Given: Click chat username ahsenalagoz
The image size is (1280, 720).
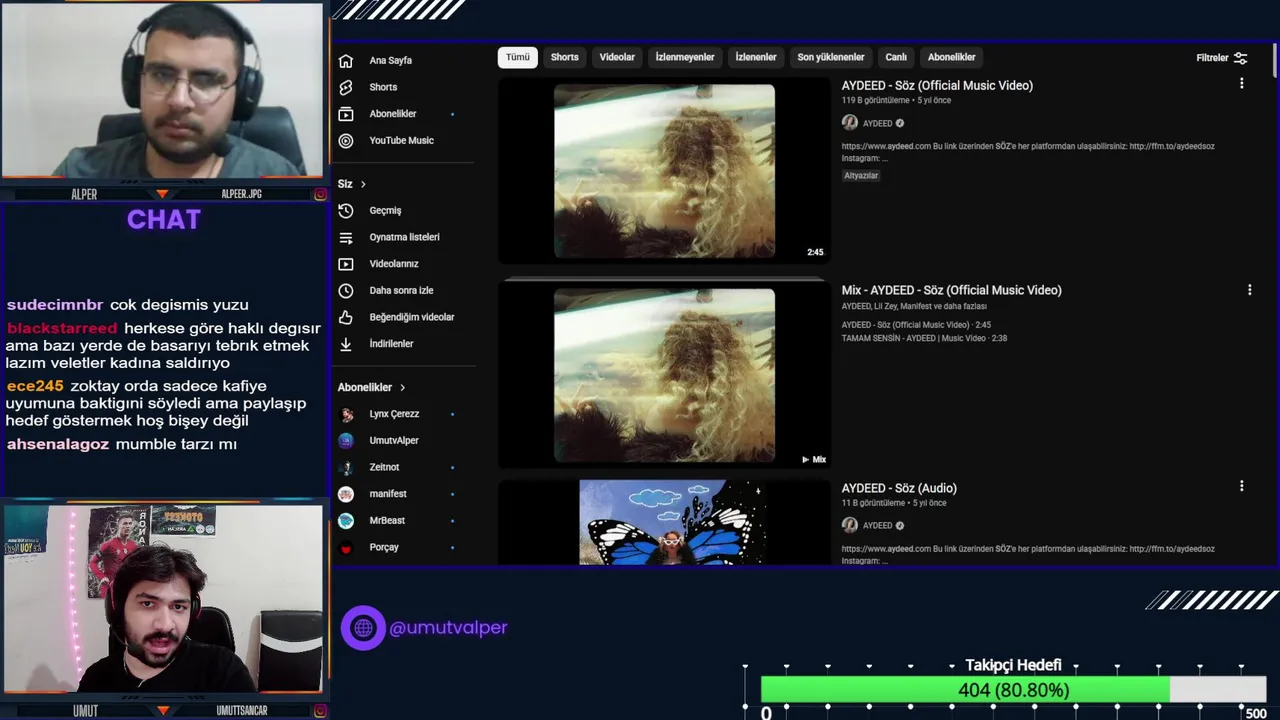Looking at the screenshot, I should [58, 444].
